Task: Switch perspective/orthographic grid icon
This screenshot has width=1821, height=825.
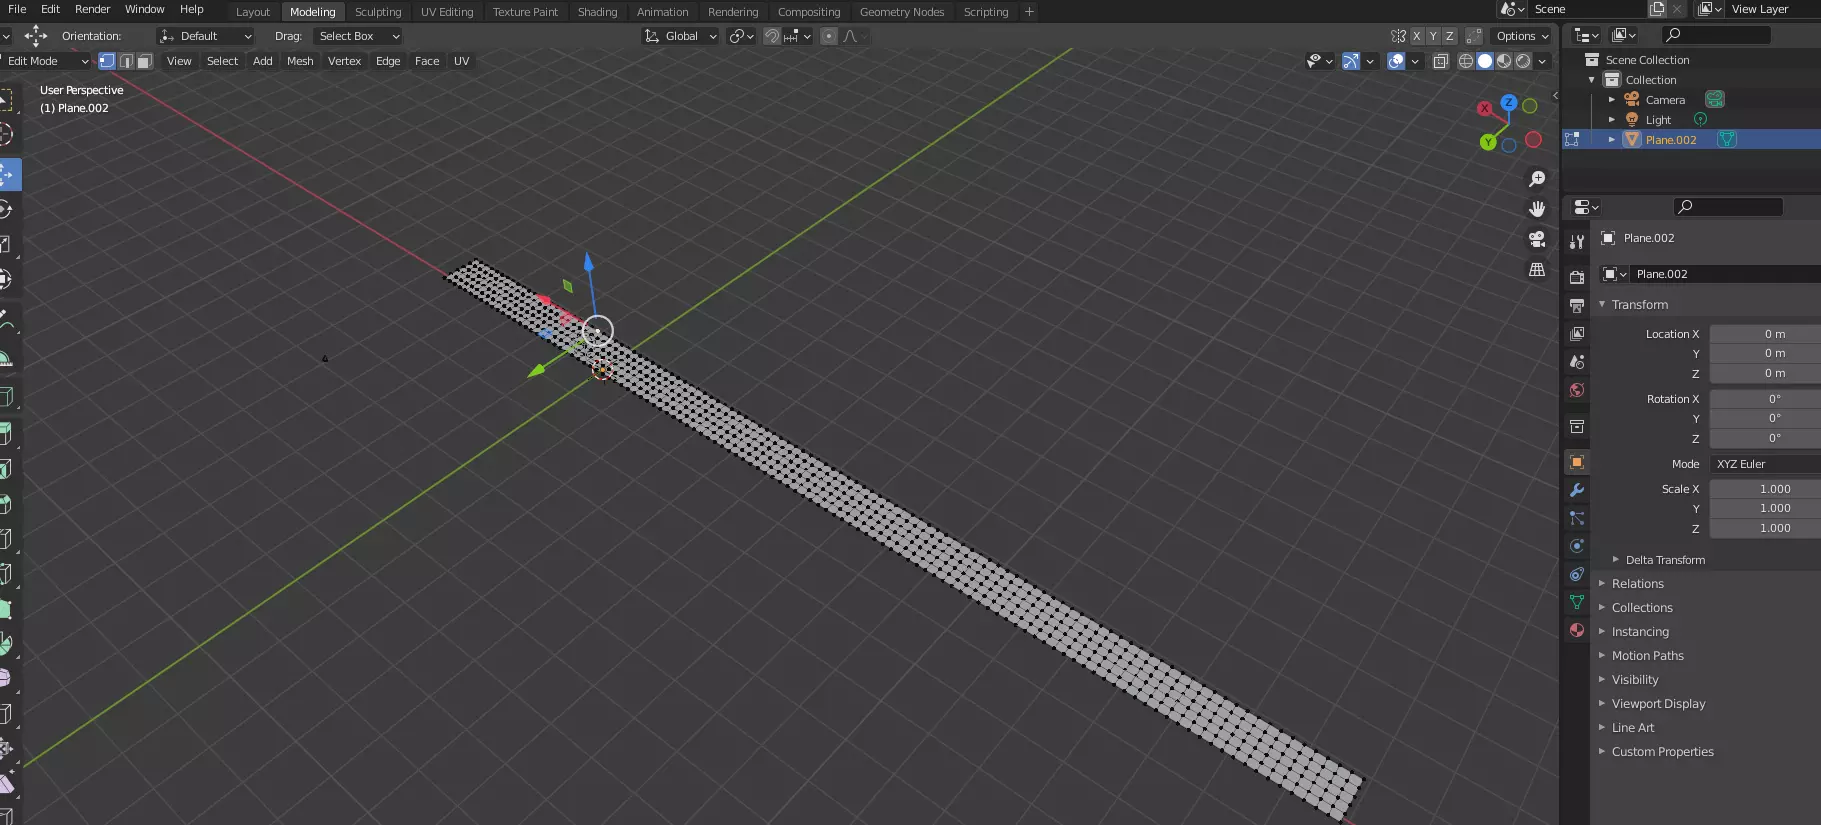Action: [x=1537, y=269]
